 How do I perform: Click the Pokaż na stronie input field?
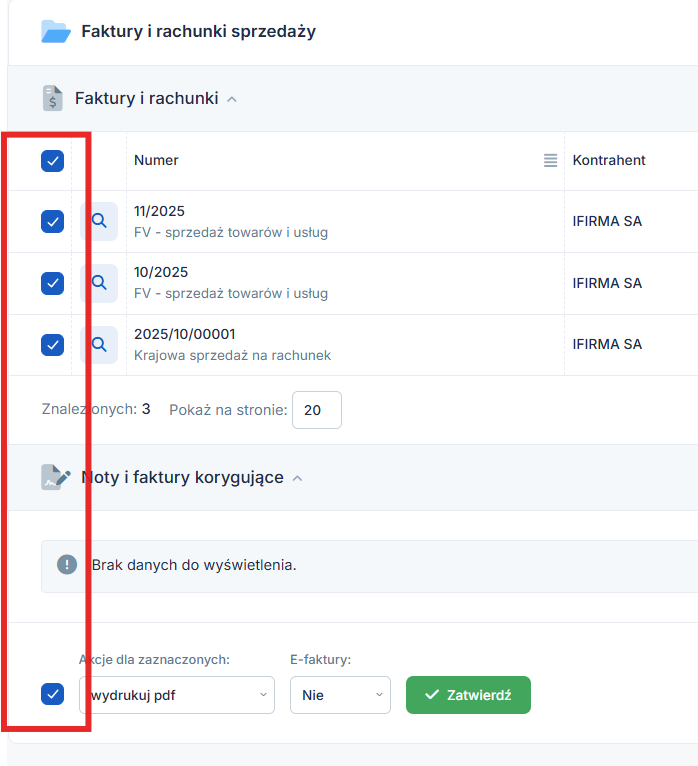click(316, 410)
